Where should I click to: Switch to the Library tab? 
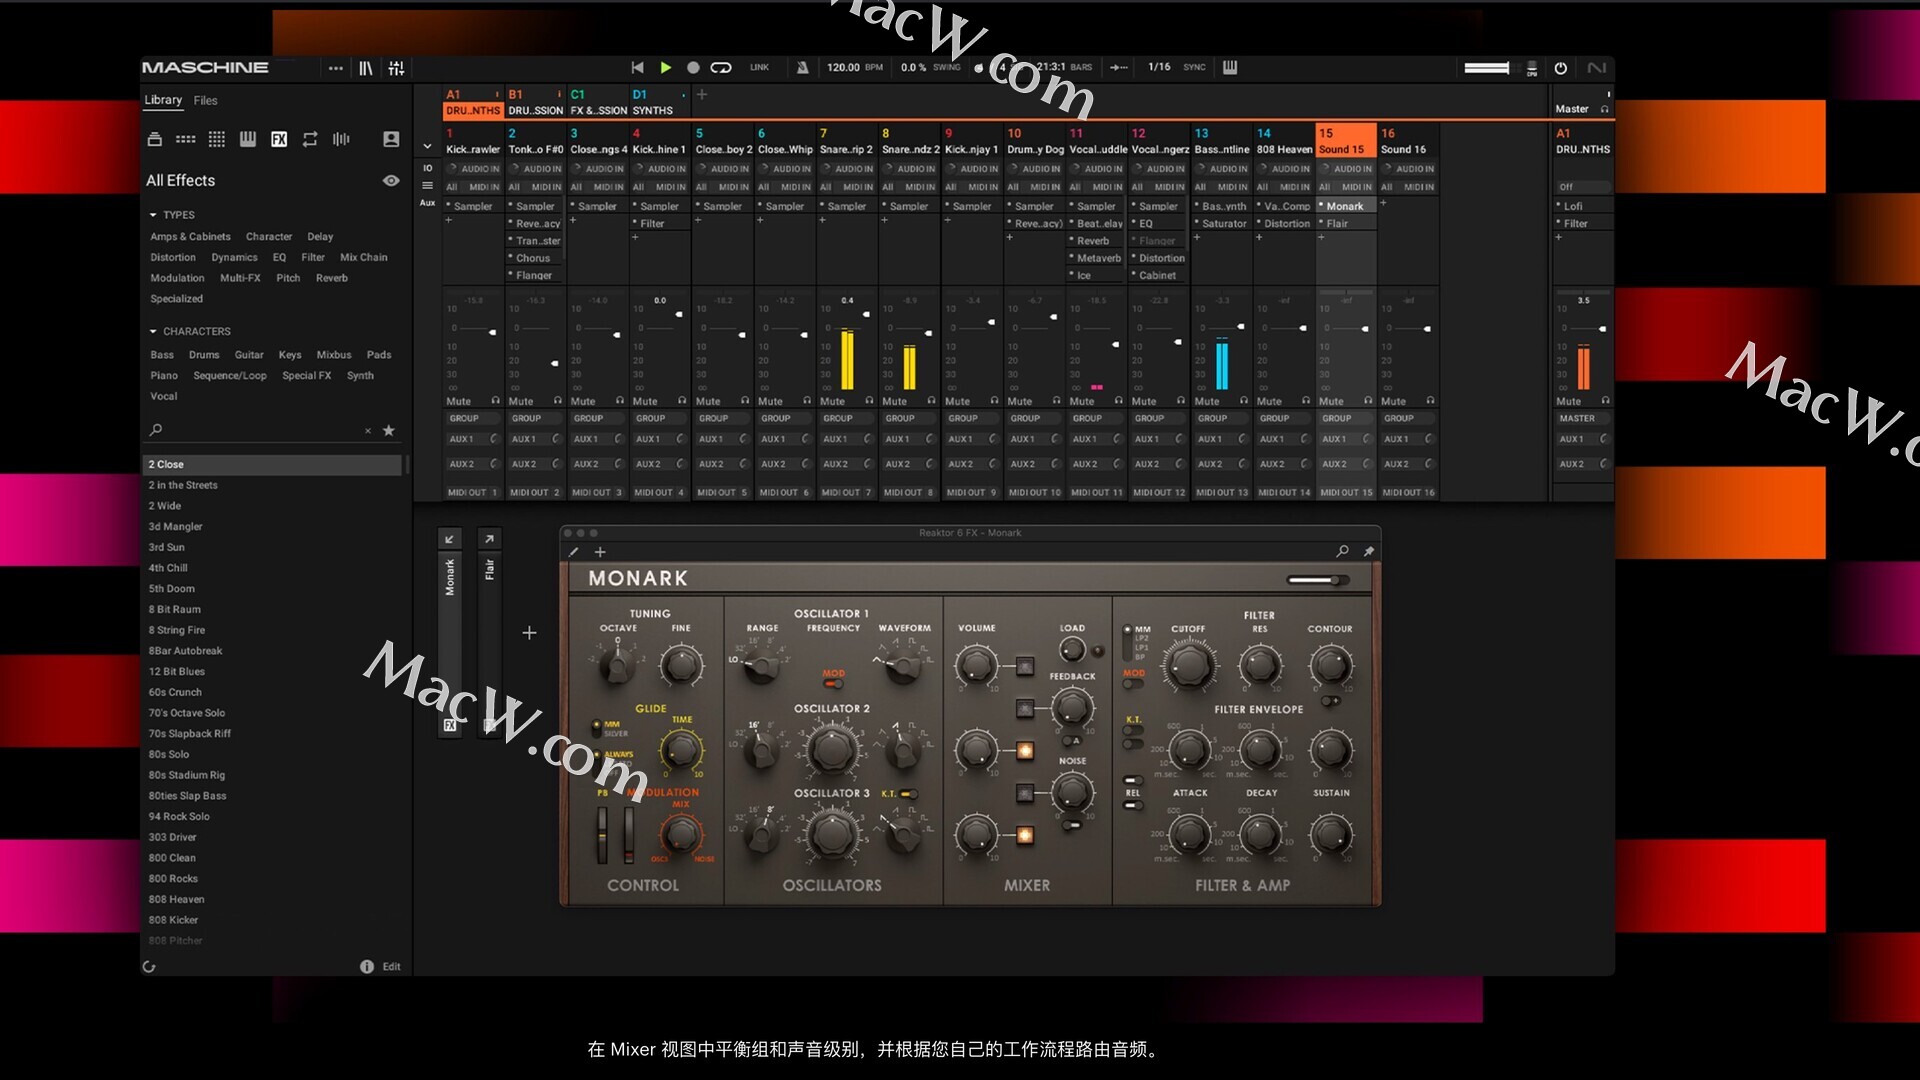coord(163,100)
